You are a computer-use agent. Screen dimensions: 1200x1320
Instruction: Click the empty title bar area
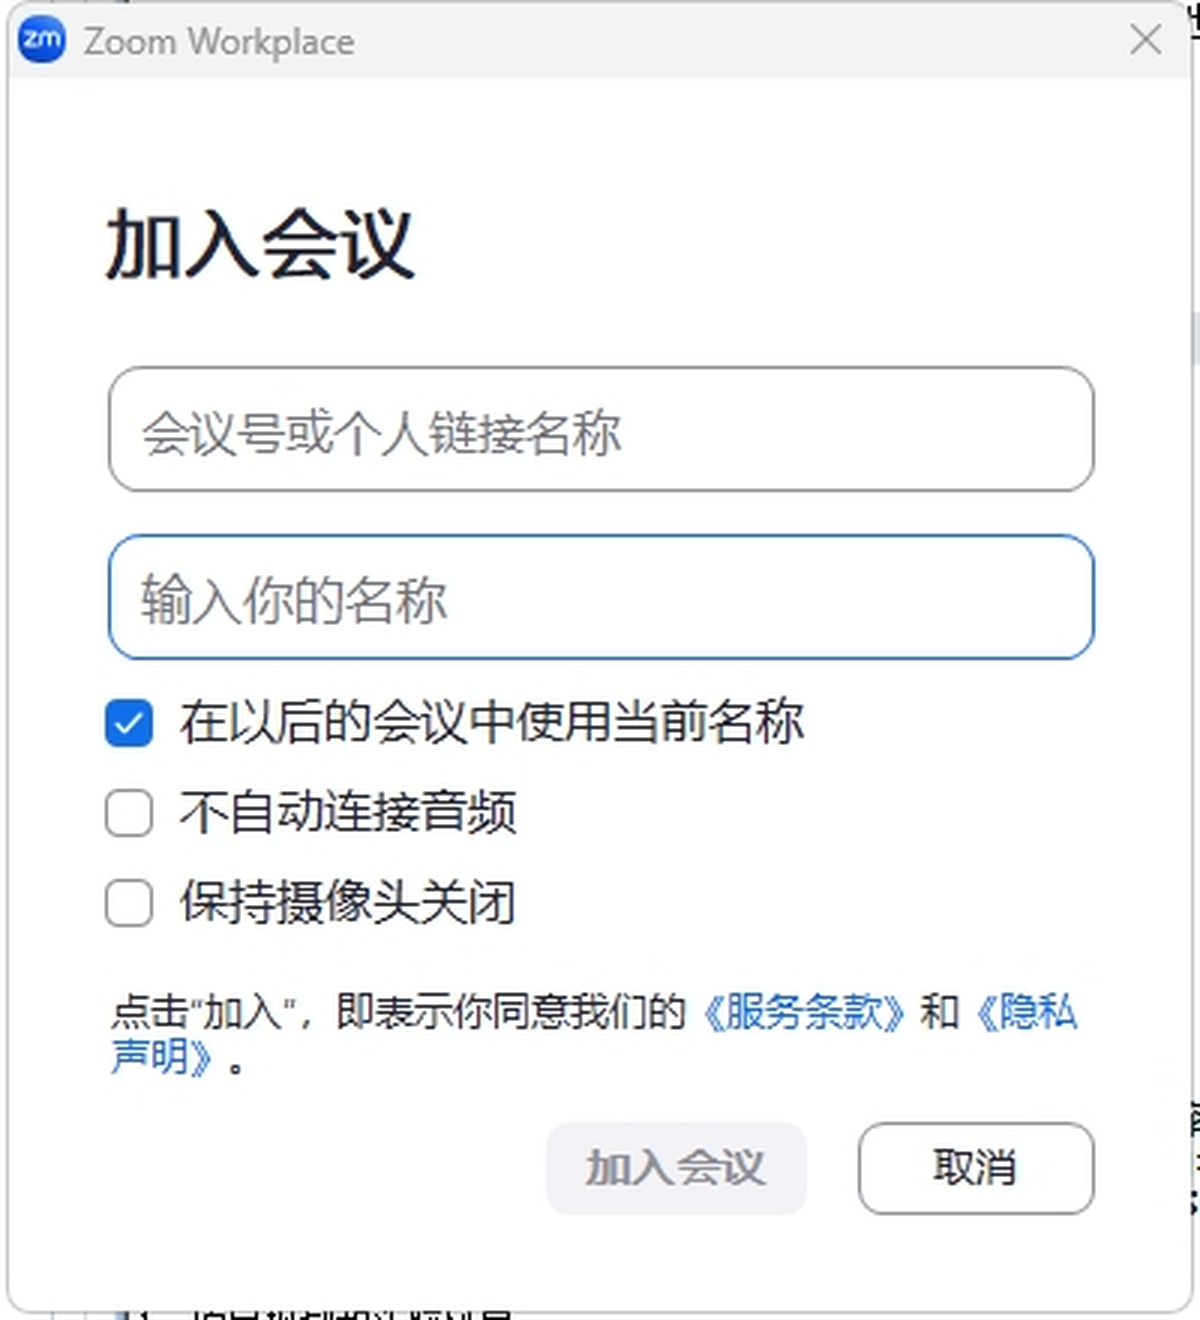tap(700, 41)
